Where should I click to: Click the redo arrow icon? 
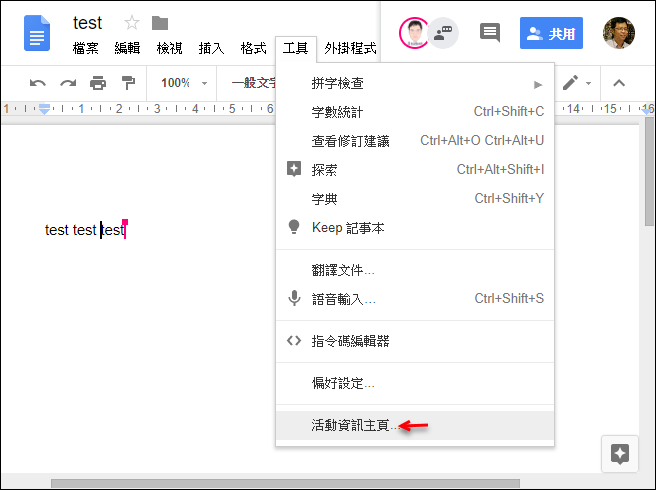point(68,83)
